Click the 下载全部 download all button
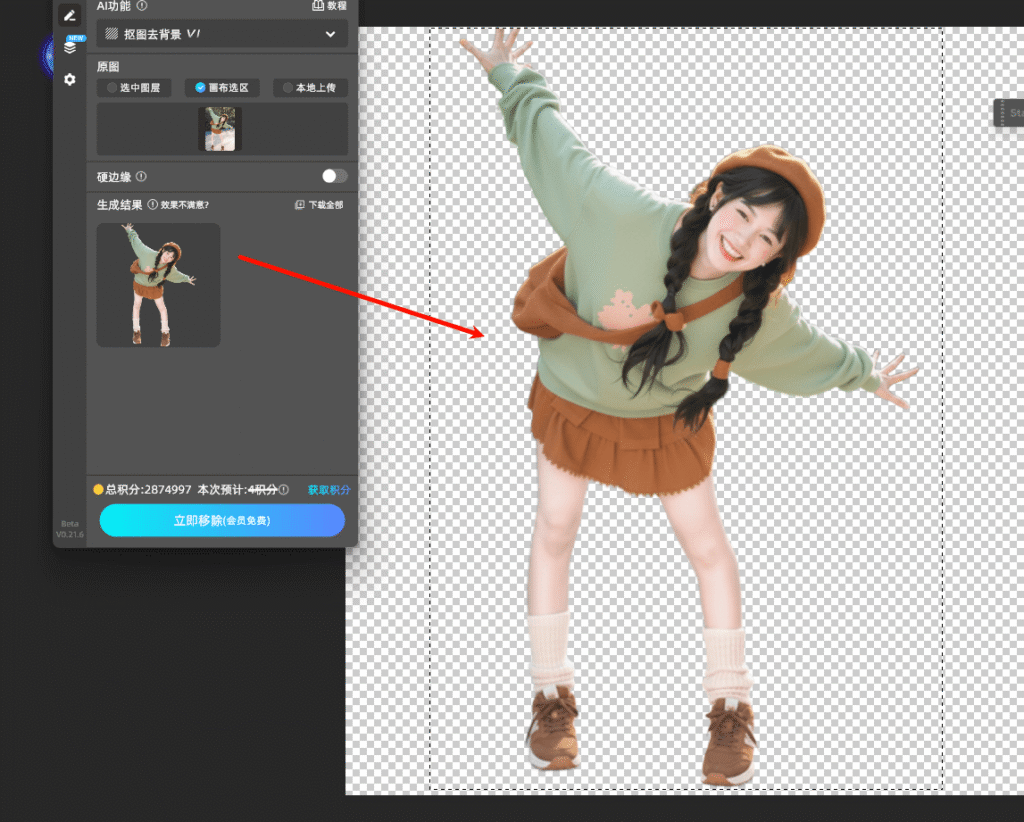This screenshot has height=822, width=1024. click(x=319, y=205)
